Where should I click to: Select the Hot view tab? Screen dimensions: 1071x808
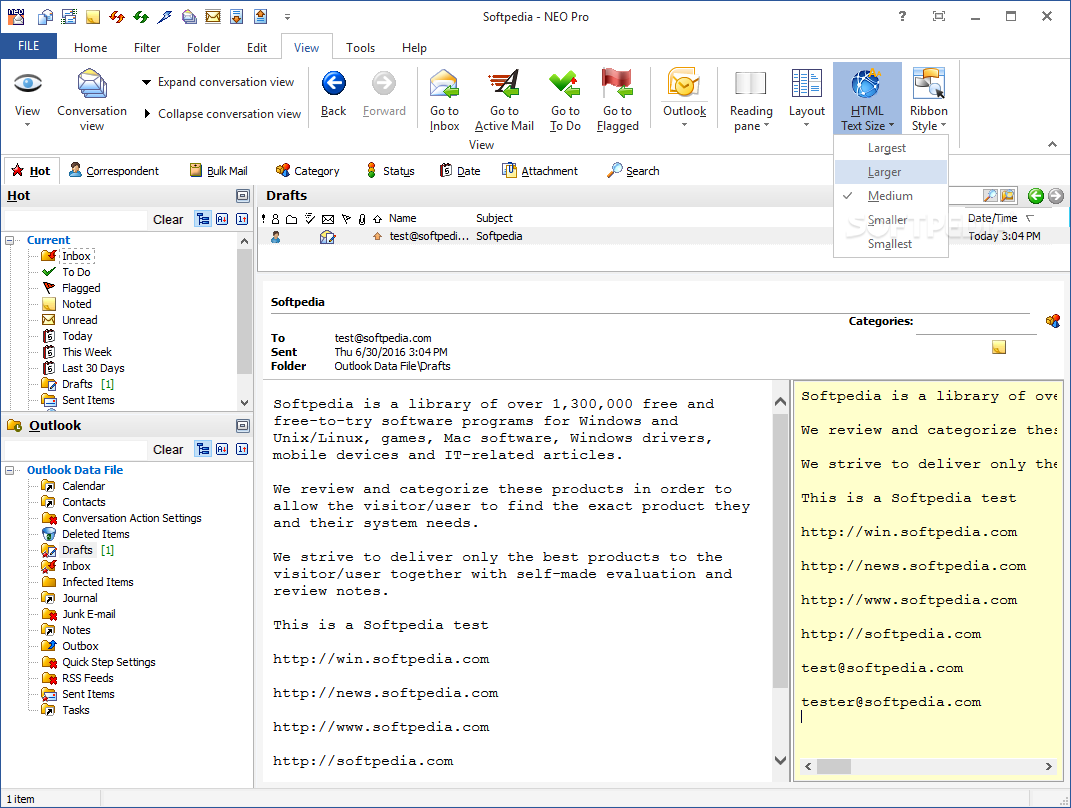pyautogui.click(x=31, y=171)
